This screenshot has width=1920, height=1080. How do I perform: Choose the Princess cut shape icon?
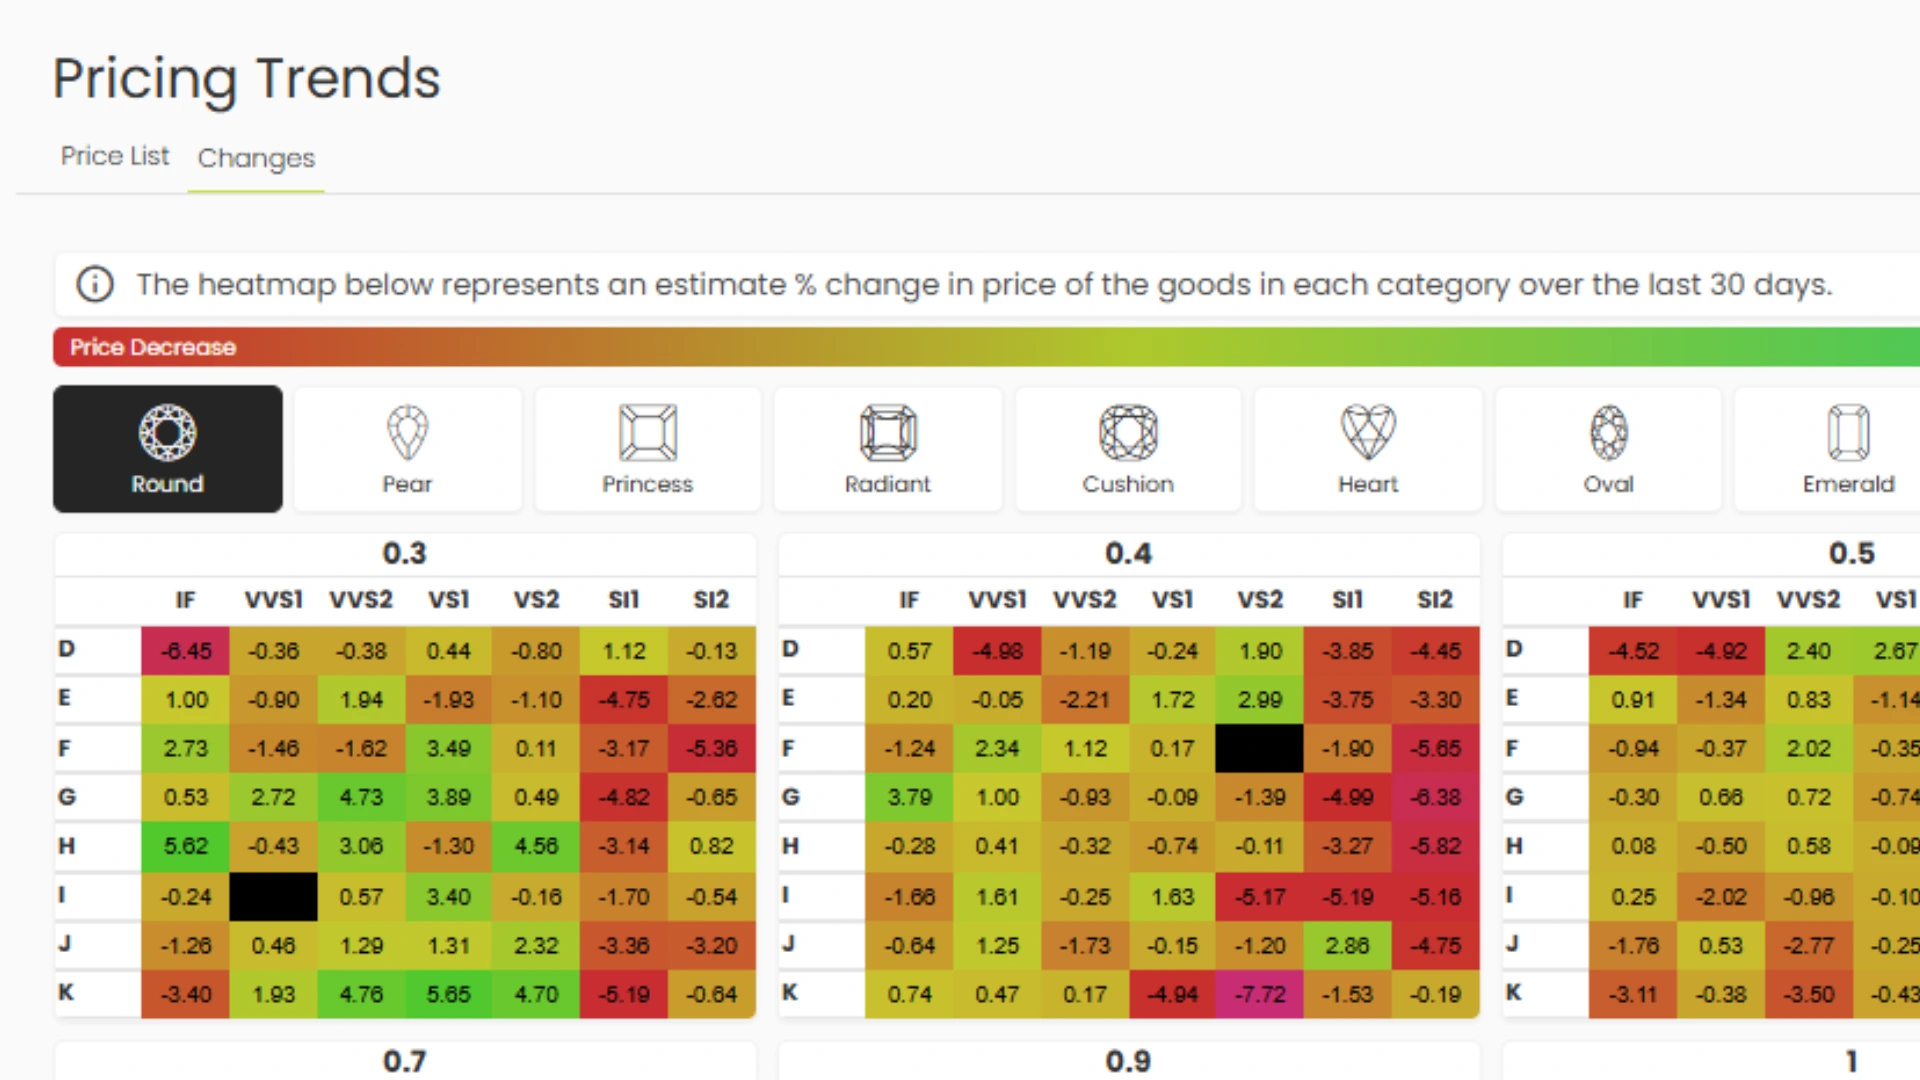647,433
